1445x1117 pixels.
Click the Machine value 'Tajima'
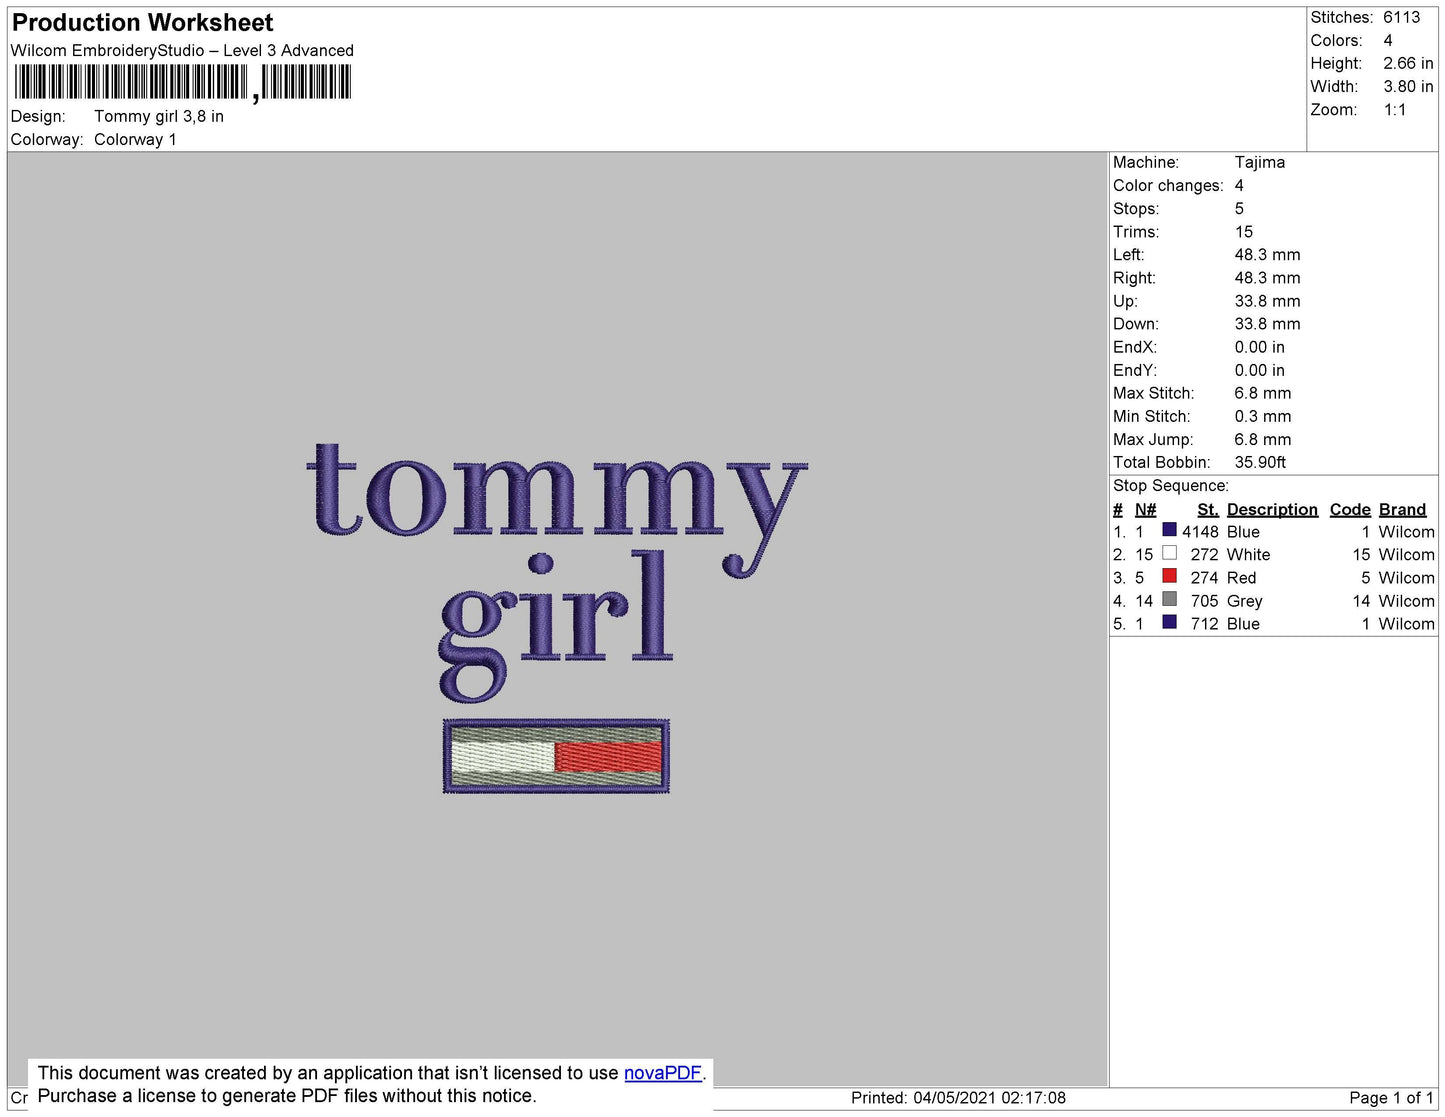(x=1260, y=162)
